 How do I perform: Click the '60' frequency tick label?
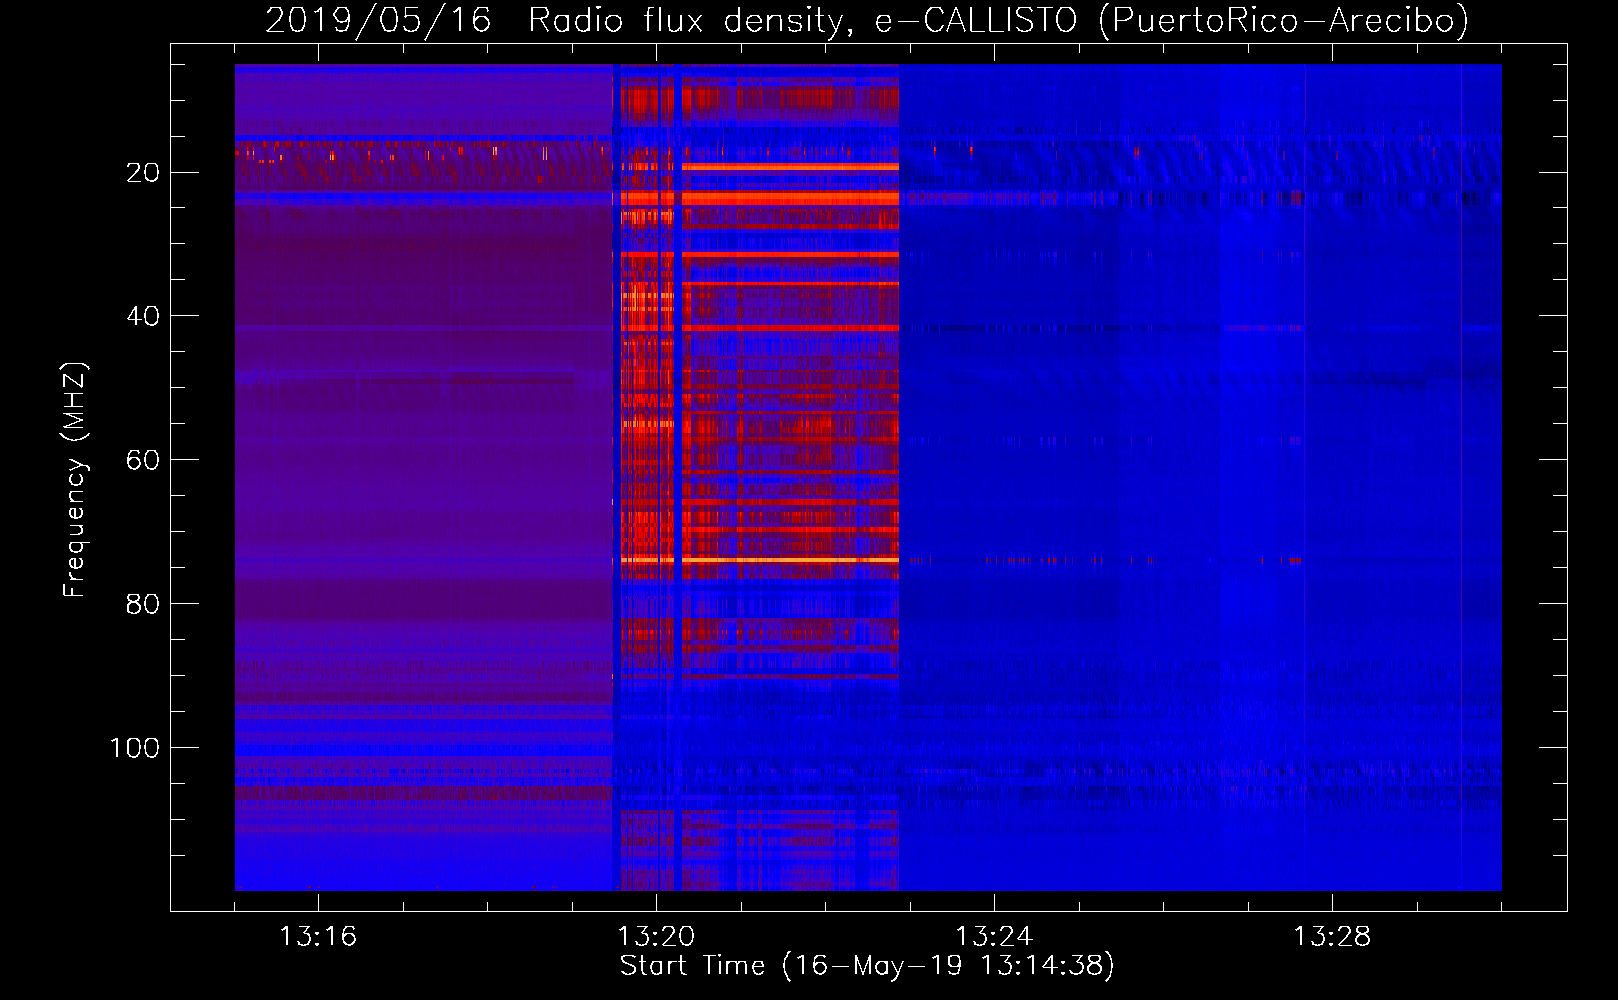[143, 460]
